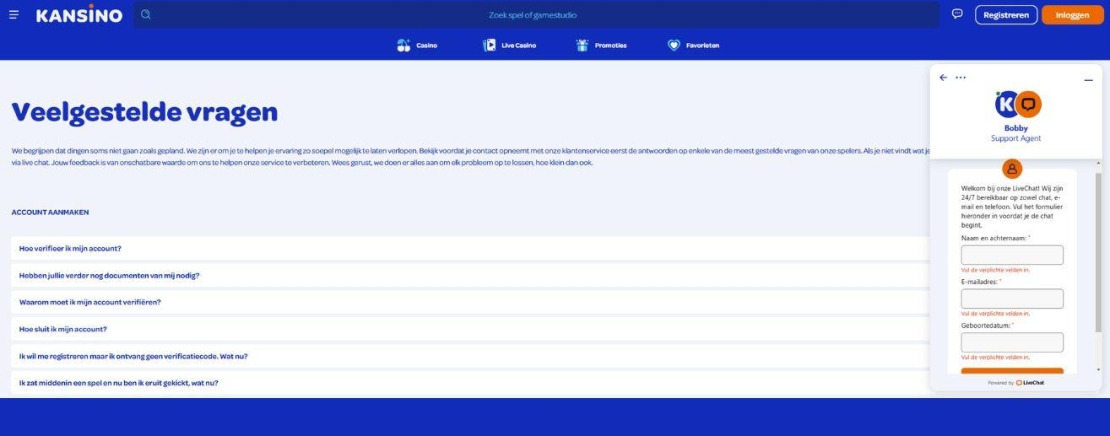Expand 'Hoe verifieer ik mijn account?' question
This screenshot has height=436, width=1110.
pos(70,248)
